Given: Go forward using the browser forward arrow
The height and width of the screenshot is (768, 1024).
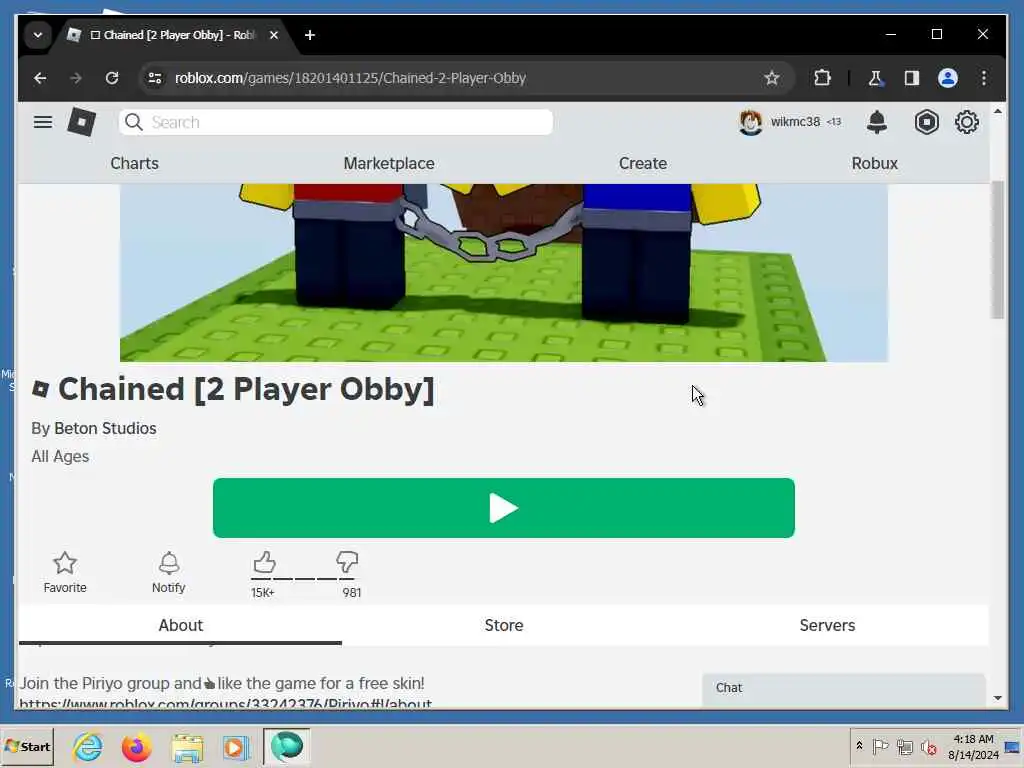Looking at the screenshot, I should (76, 78).
